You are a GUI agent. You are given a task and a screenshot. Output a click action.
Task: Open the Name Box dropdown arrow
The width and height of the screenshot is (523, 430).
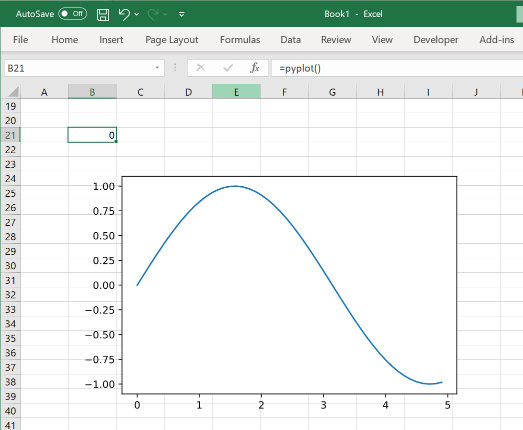pyautogui.click(x=157, y=68)
